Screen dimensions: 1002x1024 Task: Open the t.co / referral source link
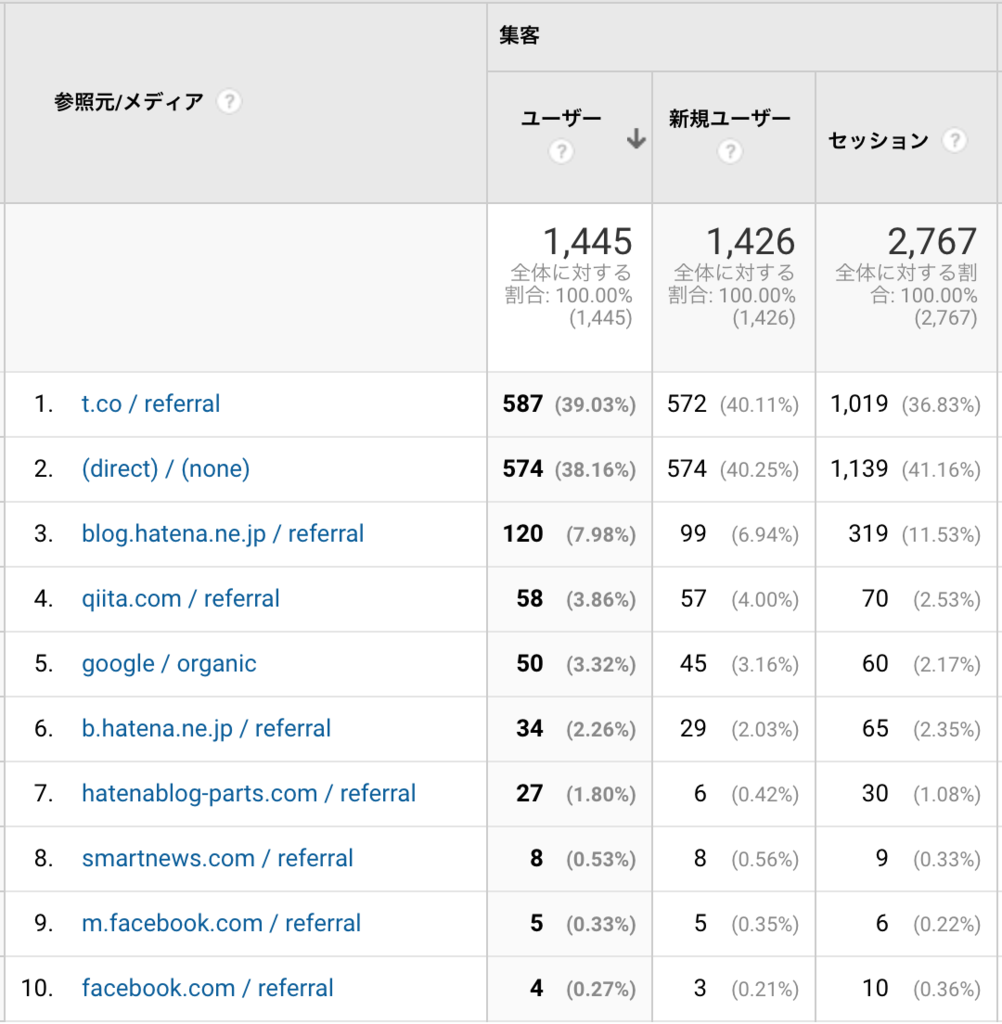150,404
